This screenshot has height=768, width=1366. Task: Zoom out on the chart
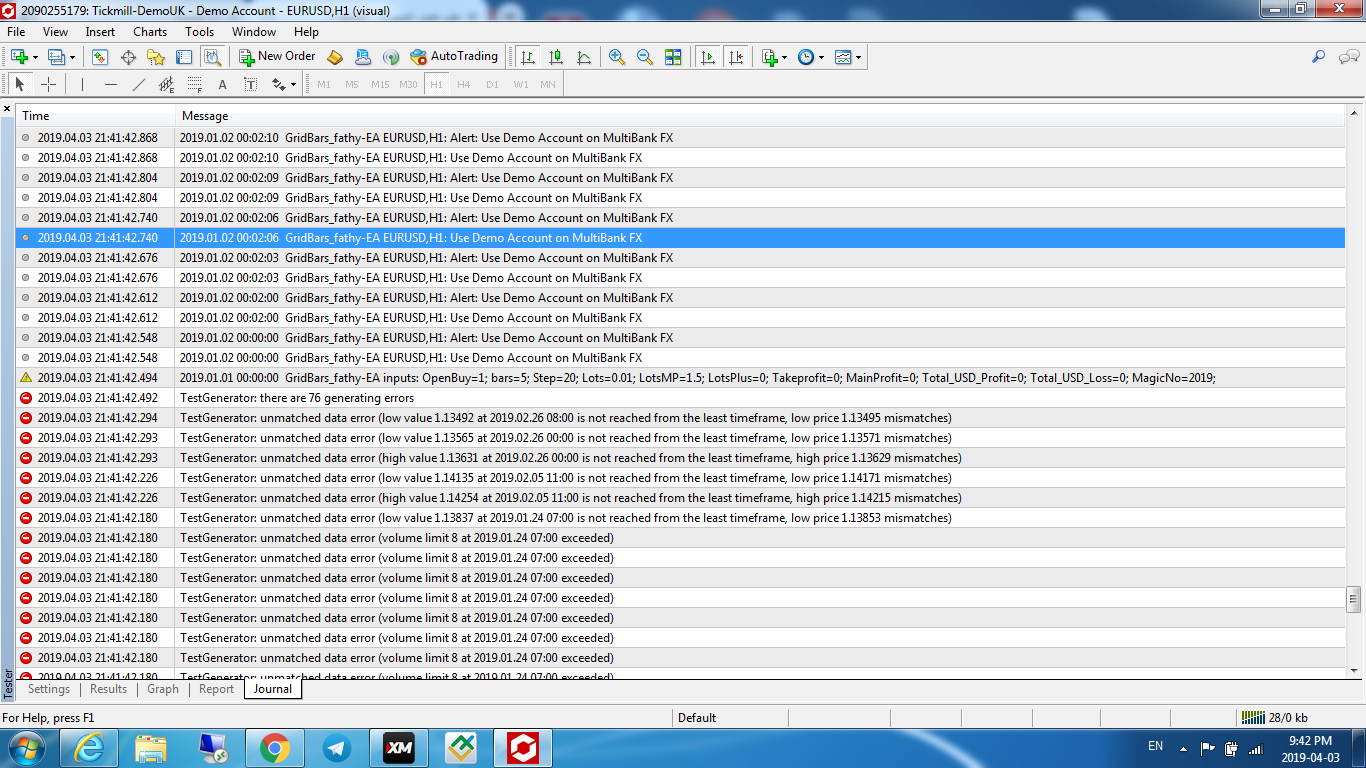pyautogui.click(x=645, y=57)
